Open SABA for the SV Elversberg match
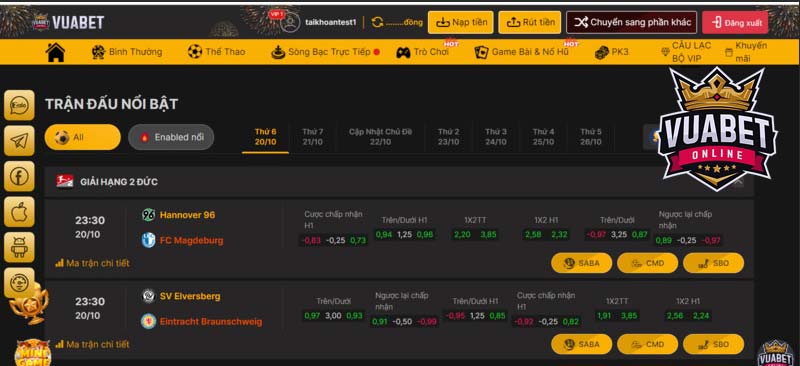 pyautogui.click(x=581, y=345)
